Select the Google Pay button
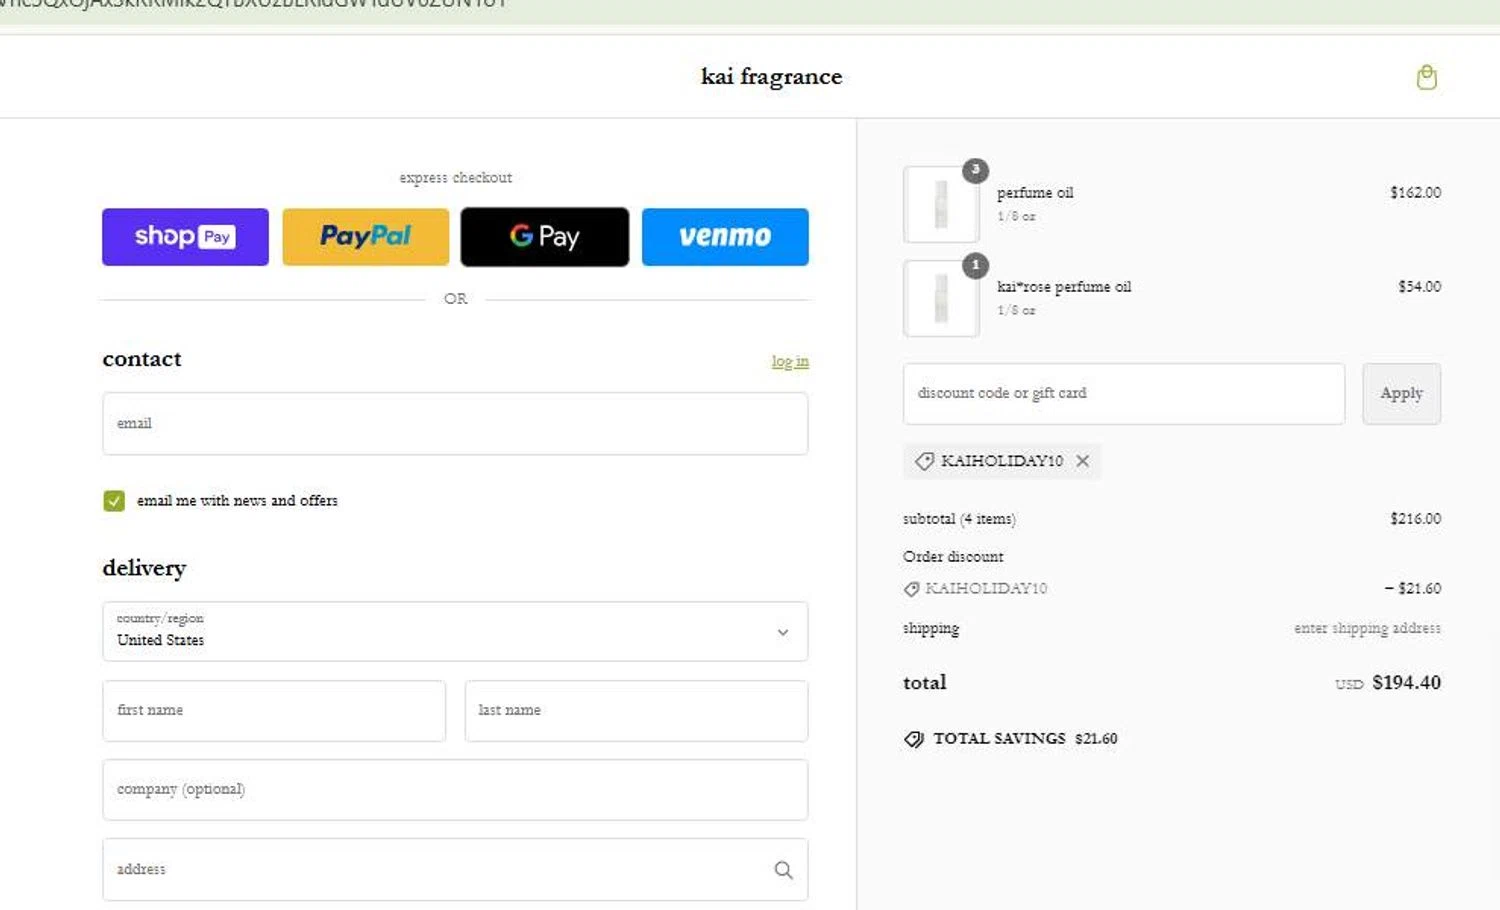Image resolution: width=1500 pixels, height=910 pixels. [545, 237]
